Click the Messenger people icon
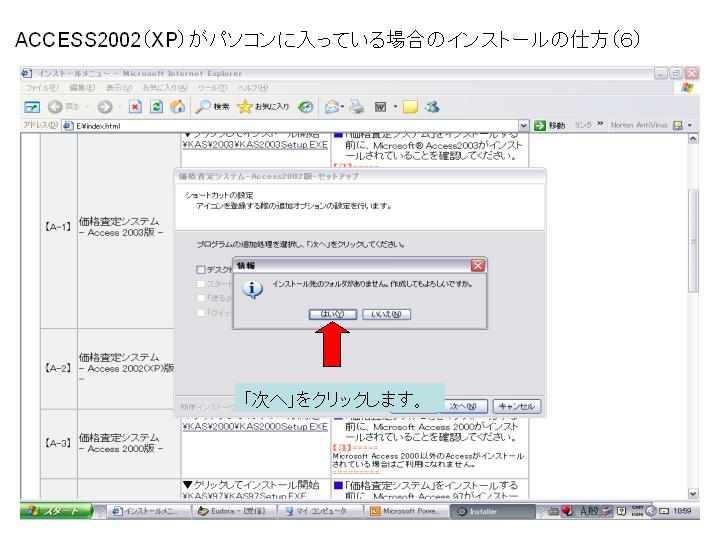 coord(432,107)
